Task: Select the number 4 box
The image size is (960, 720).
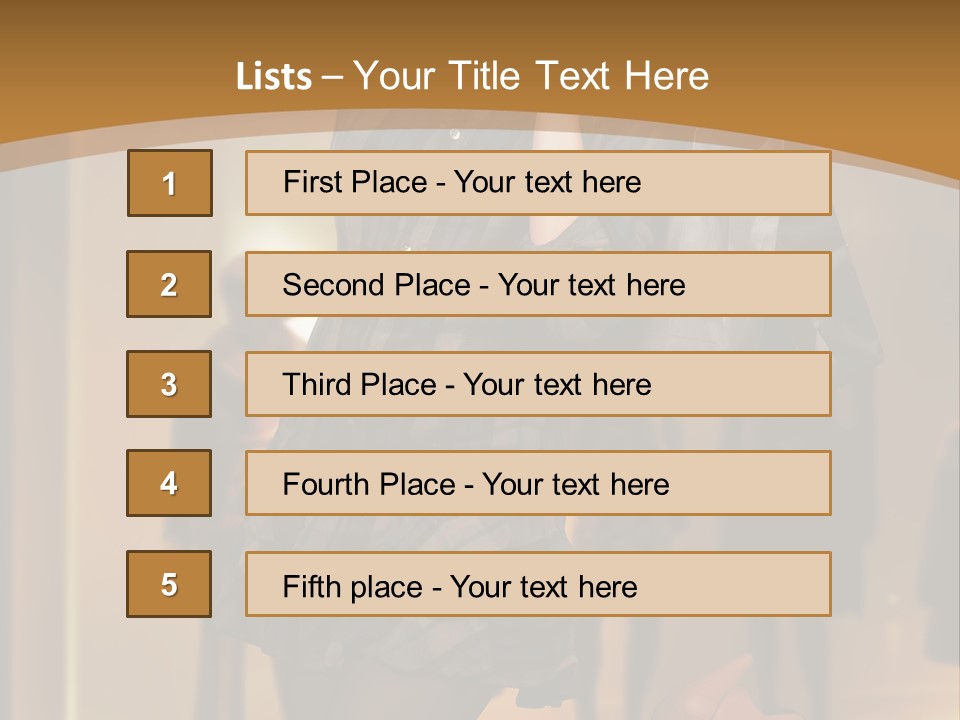Action: (x=169, y=483)
